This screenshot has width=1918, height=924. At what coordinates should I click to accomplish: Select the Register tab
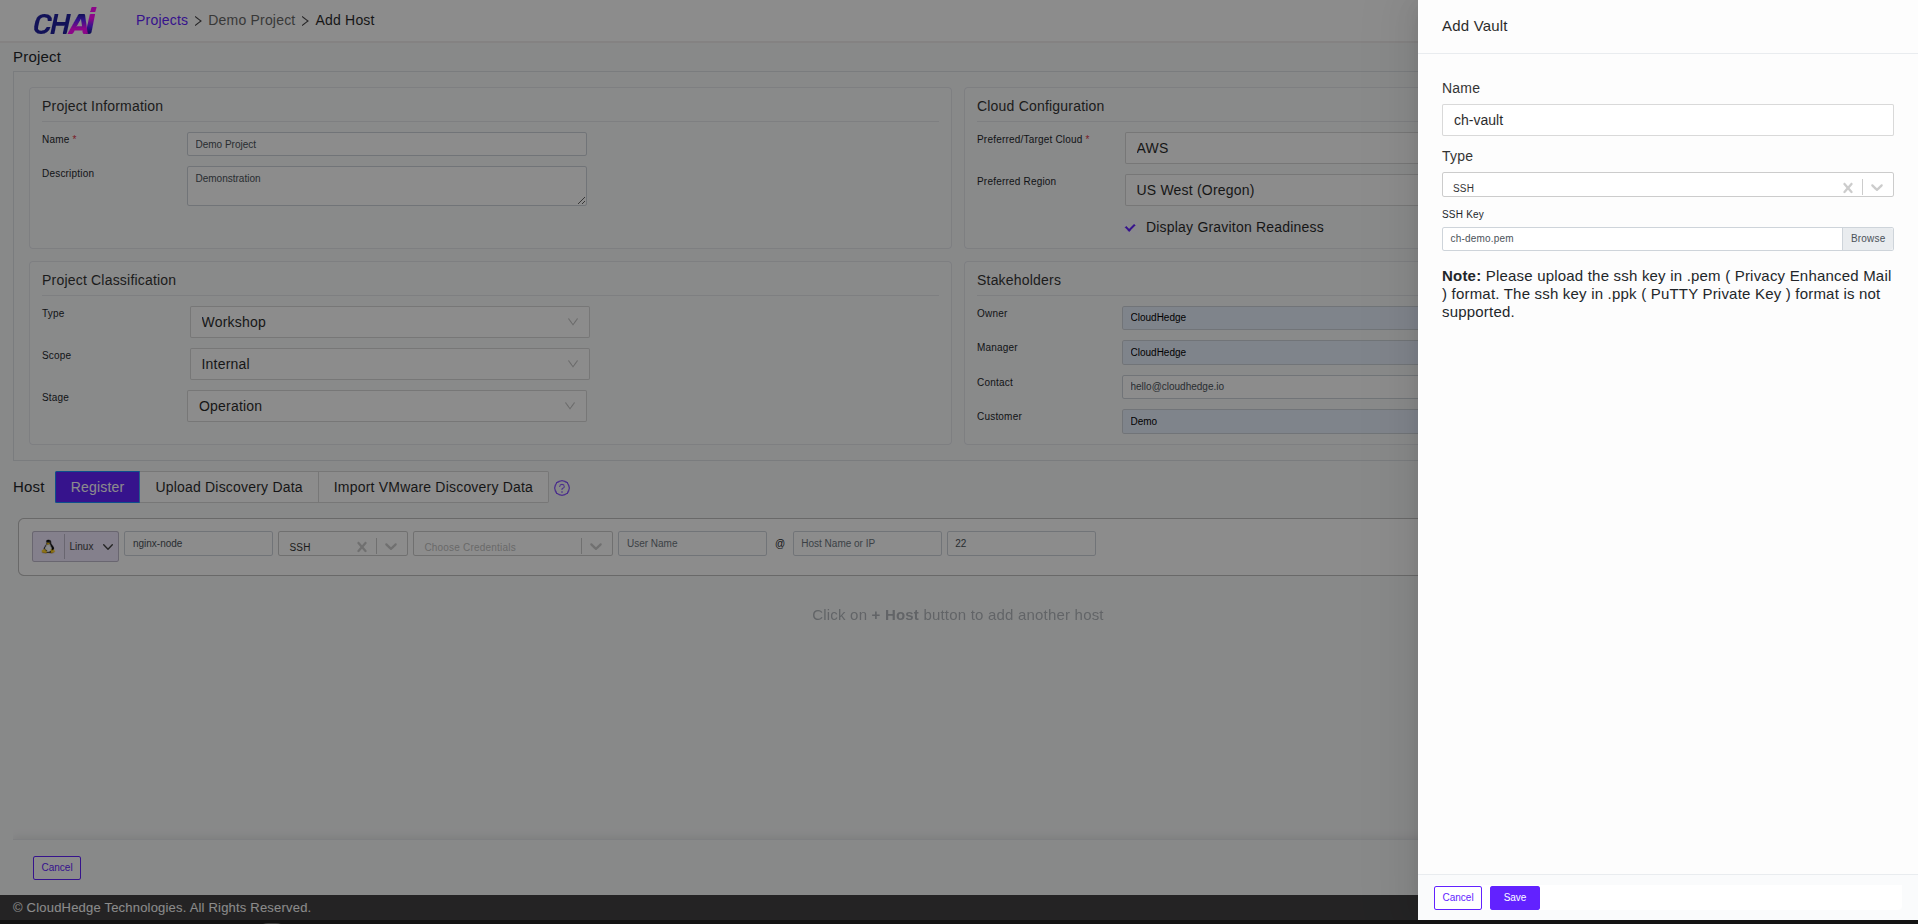click(97, 487)
